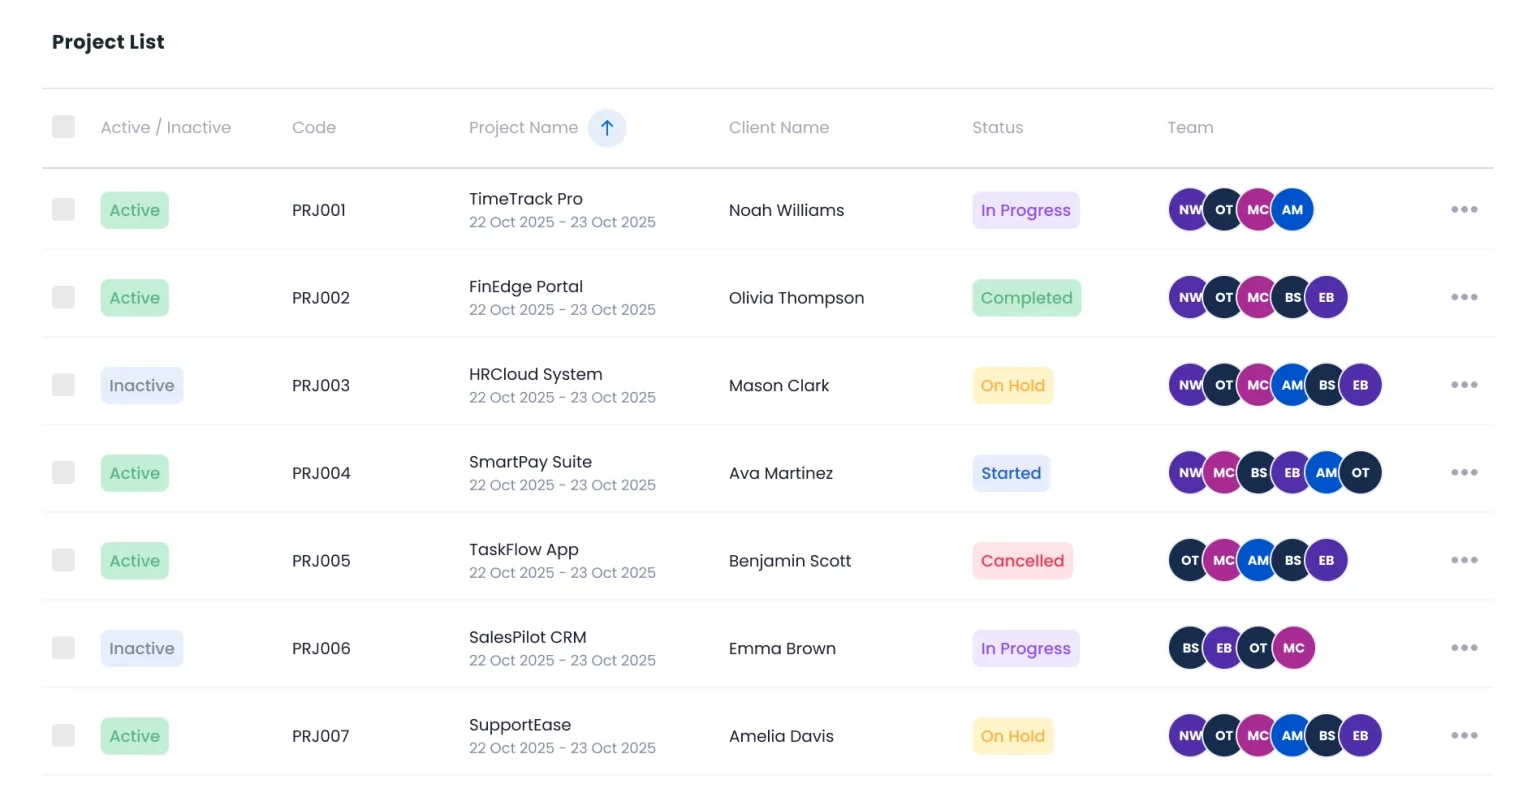Click the OT avatar in the SmartPay Suite team
This screenshot has height=797, width=1536.
pyautogui.click(x=1360, y=473)
